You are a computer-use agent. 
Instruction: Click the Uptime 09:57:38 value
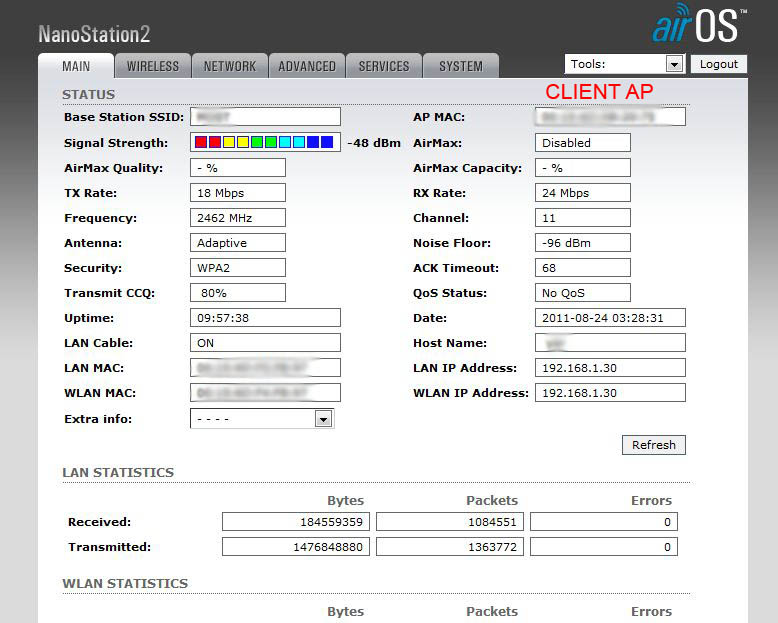265,317
